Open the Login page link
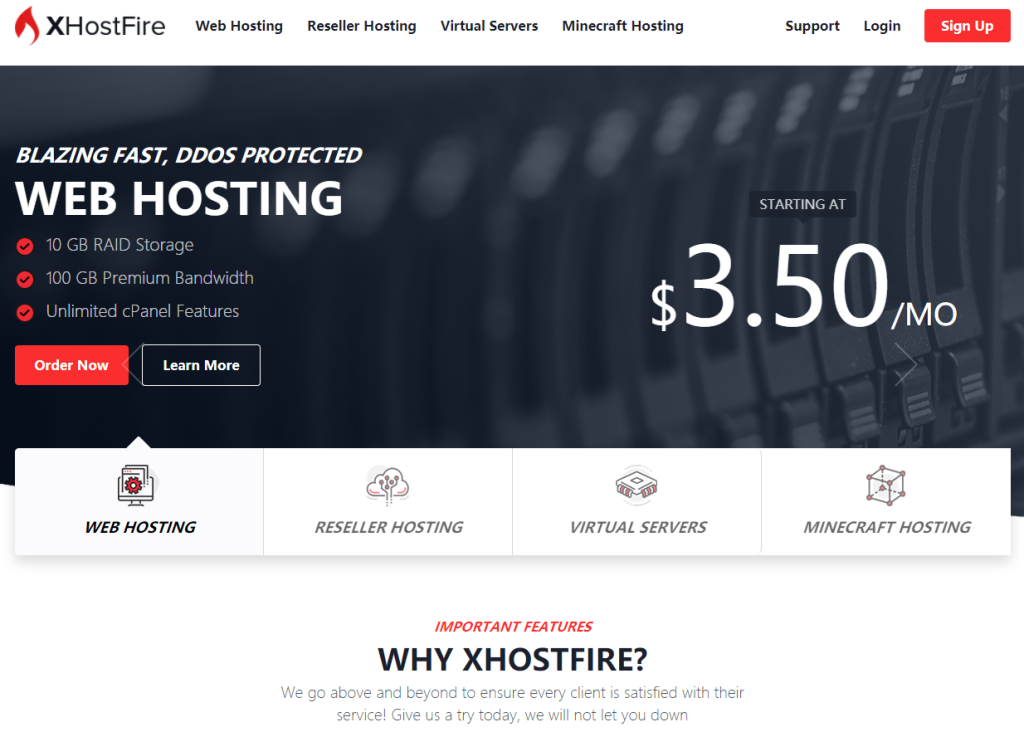The image size is (1024, 732). coord(882,26)
